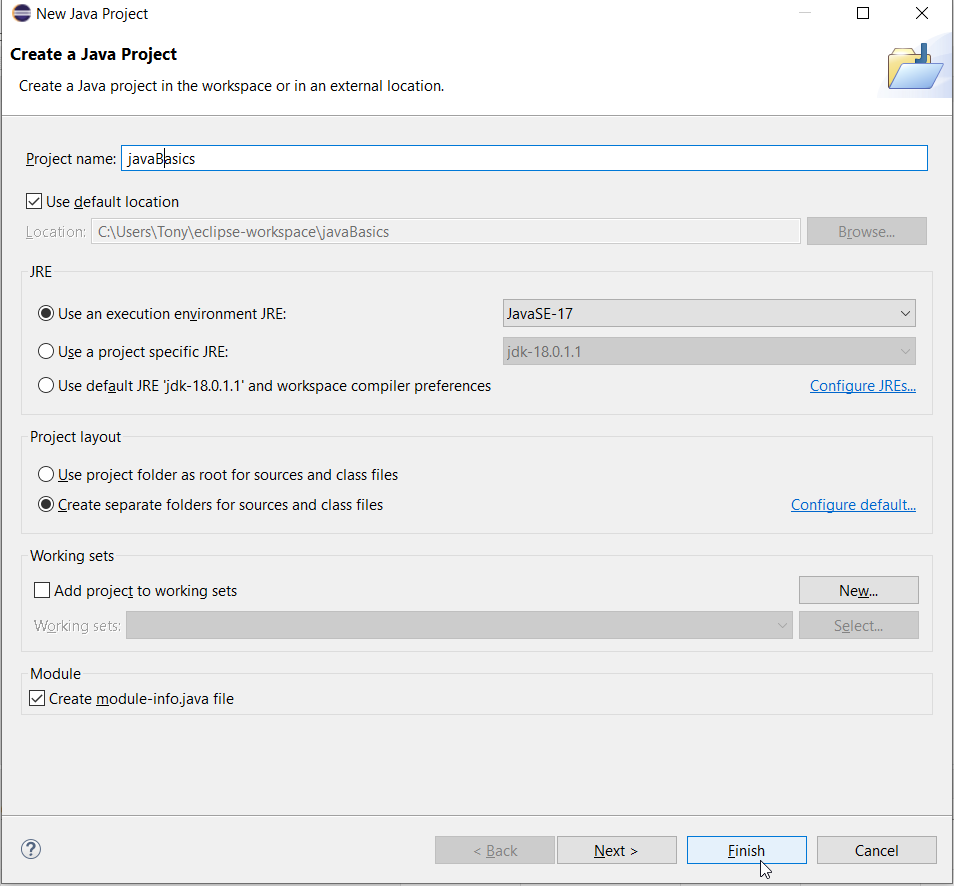The image size is (954, 886).
Task: Open the Configure JREs... link
Action: (863, 386)
